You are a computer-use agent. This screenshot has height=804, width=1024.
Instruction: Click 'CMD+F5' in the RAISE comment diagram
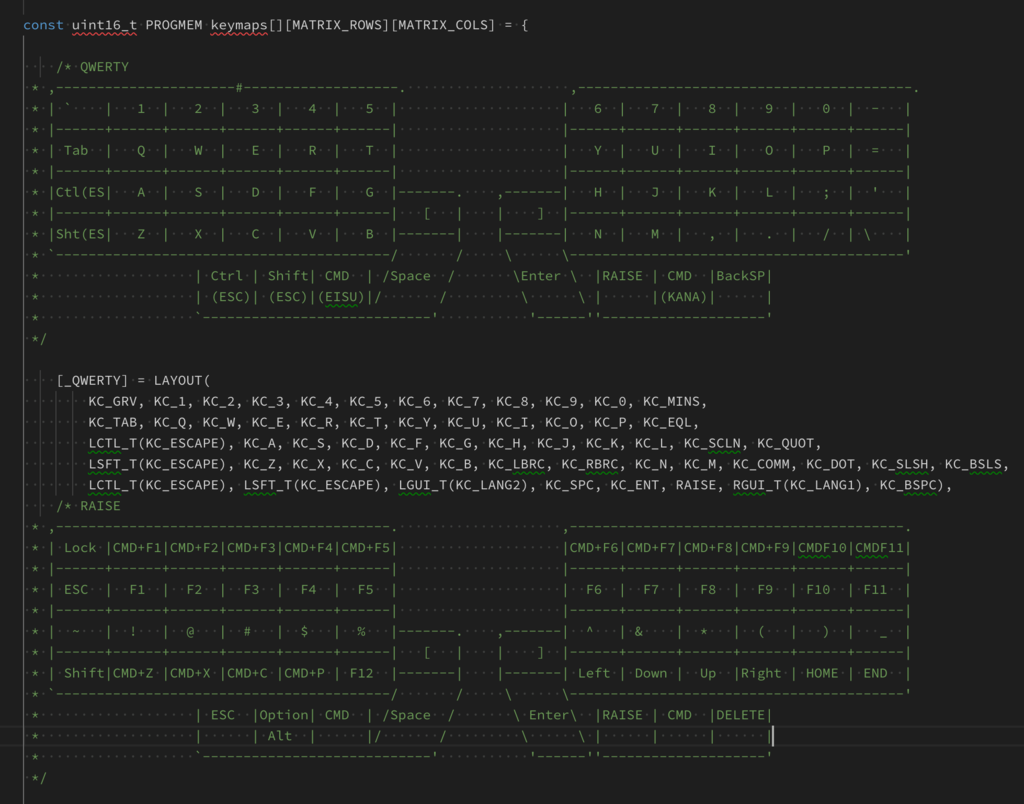366,547
